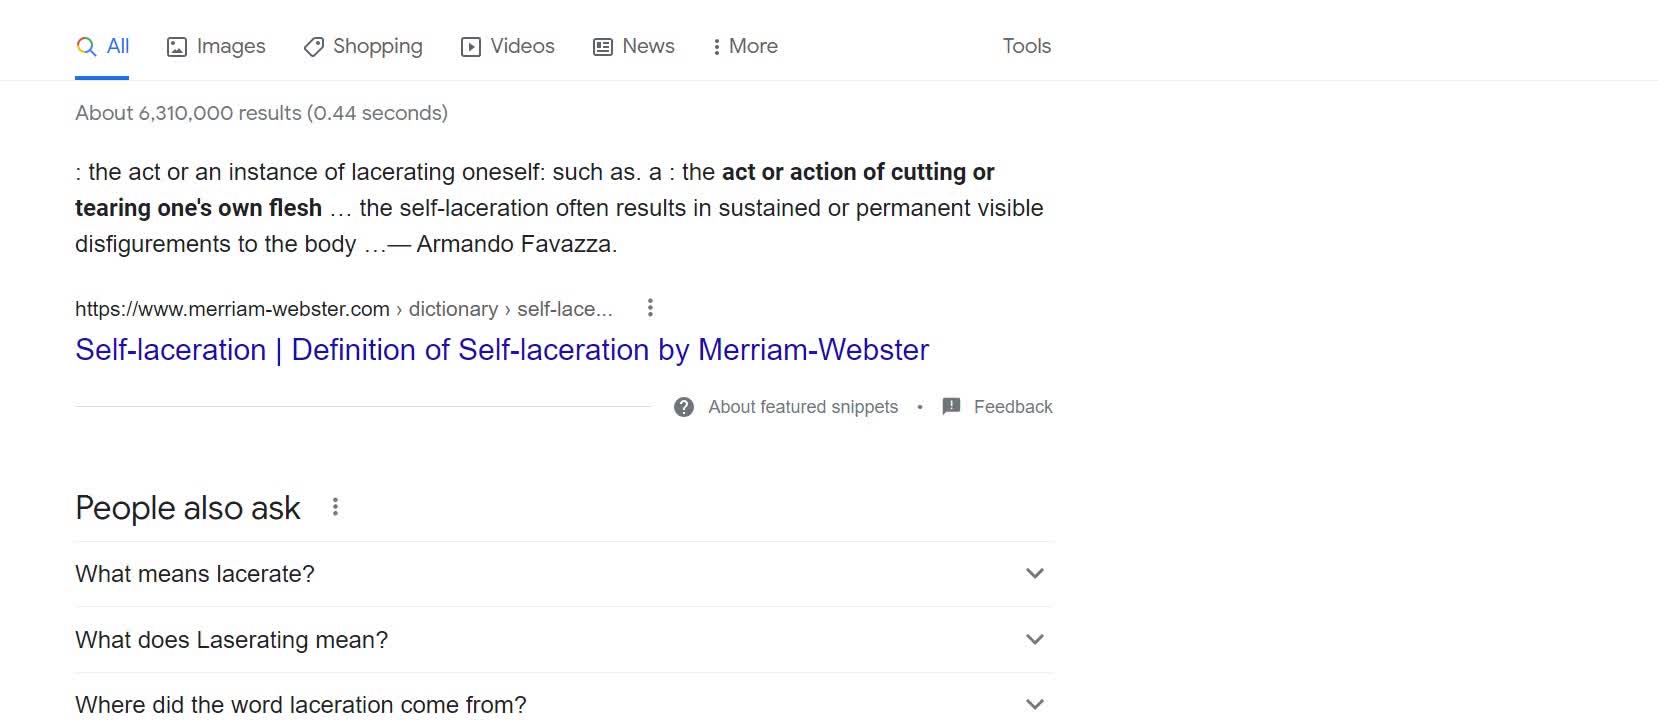Click the Shopping tag icon
Image resolution: width=1658 pixels, height=720 pixels.
point(314,47)
